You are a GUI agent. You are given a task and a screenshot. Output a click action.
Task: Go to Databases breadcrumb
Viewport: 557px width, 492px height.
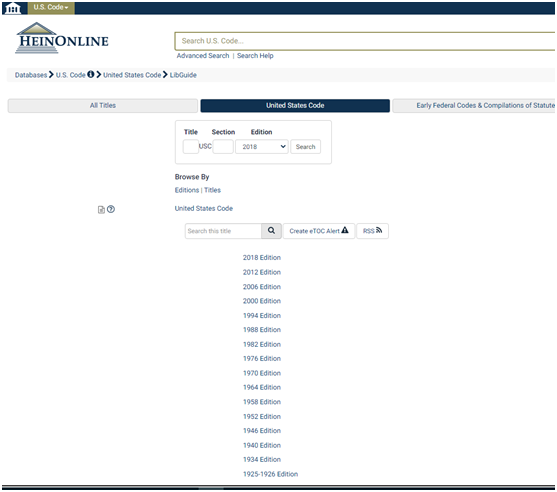31,75
